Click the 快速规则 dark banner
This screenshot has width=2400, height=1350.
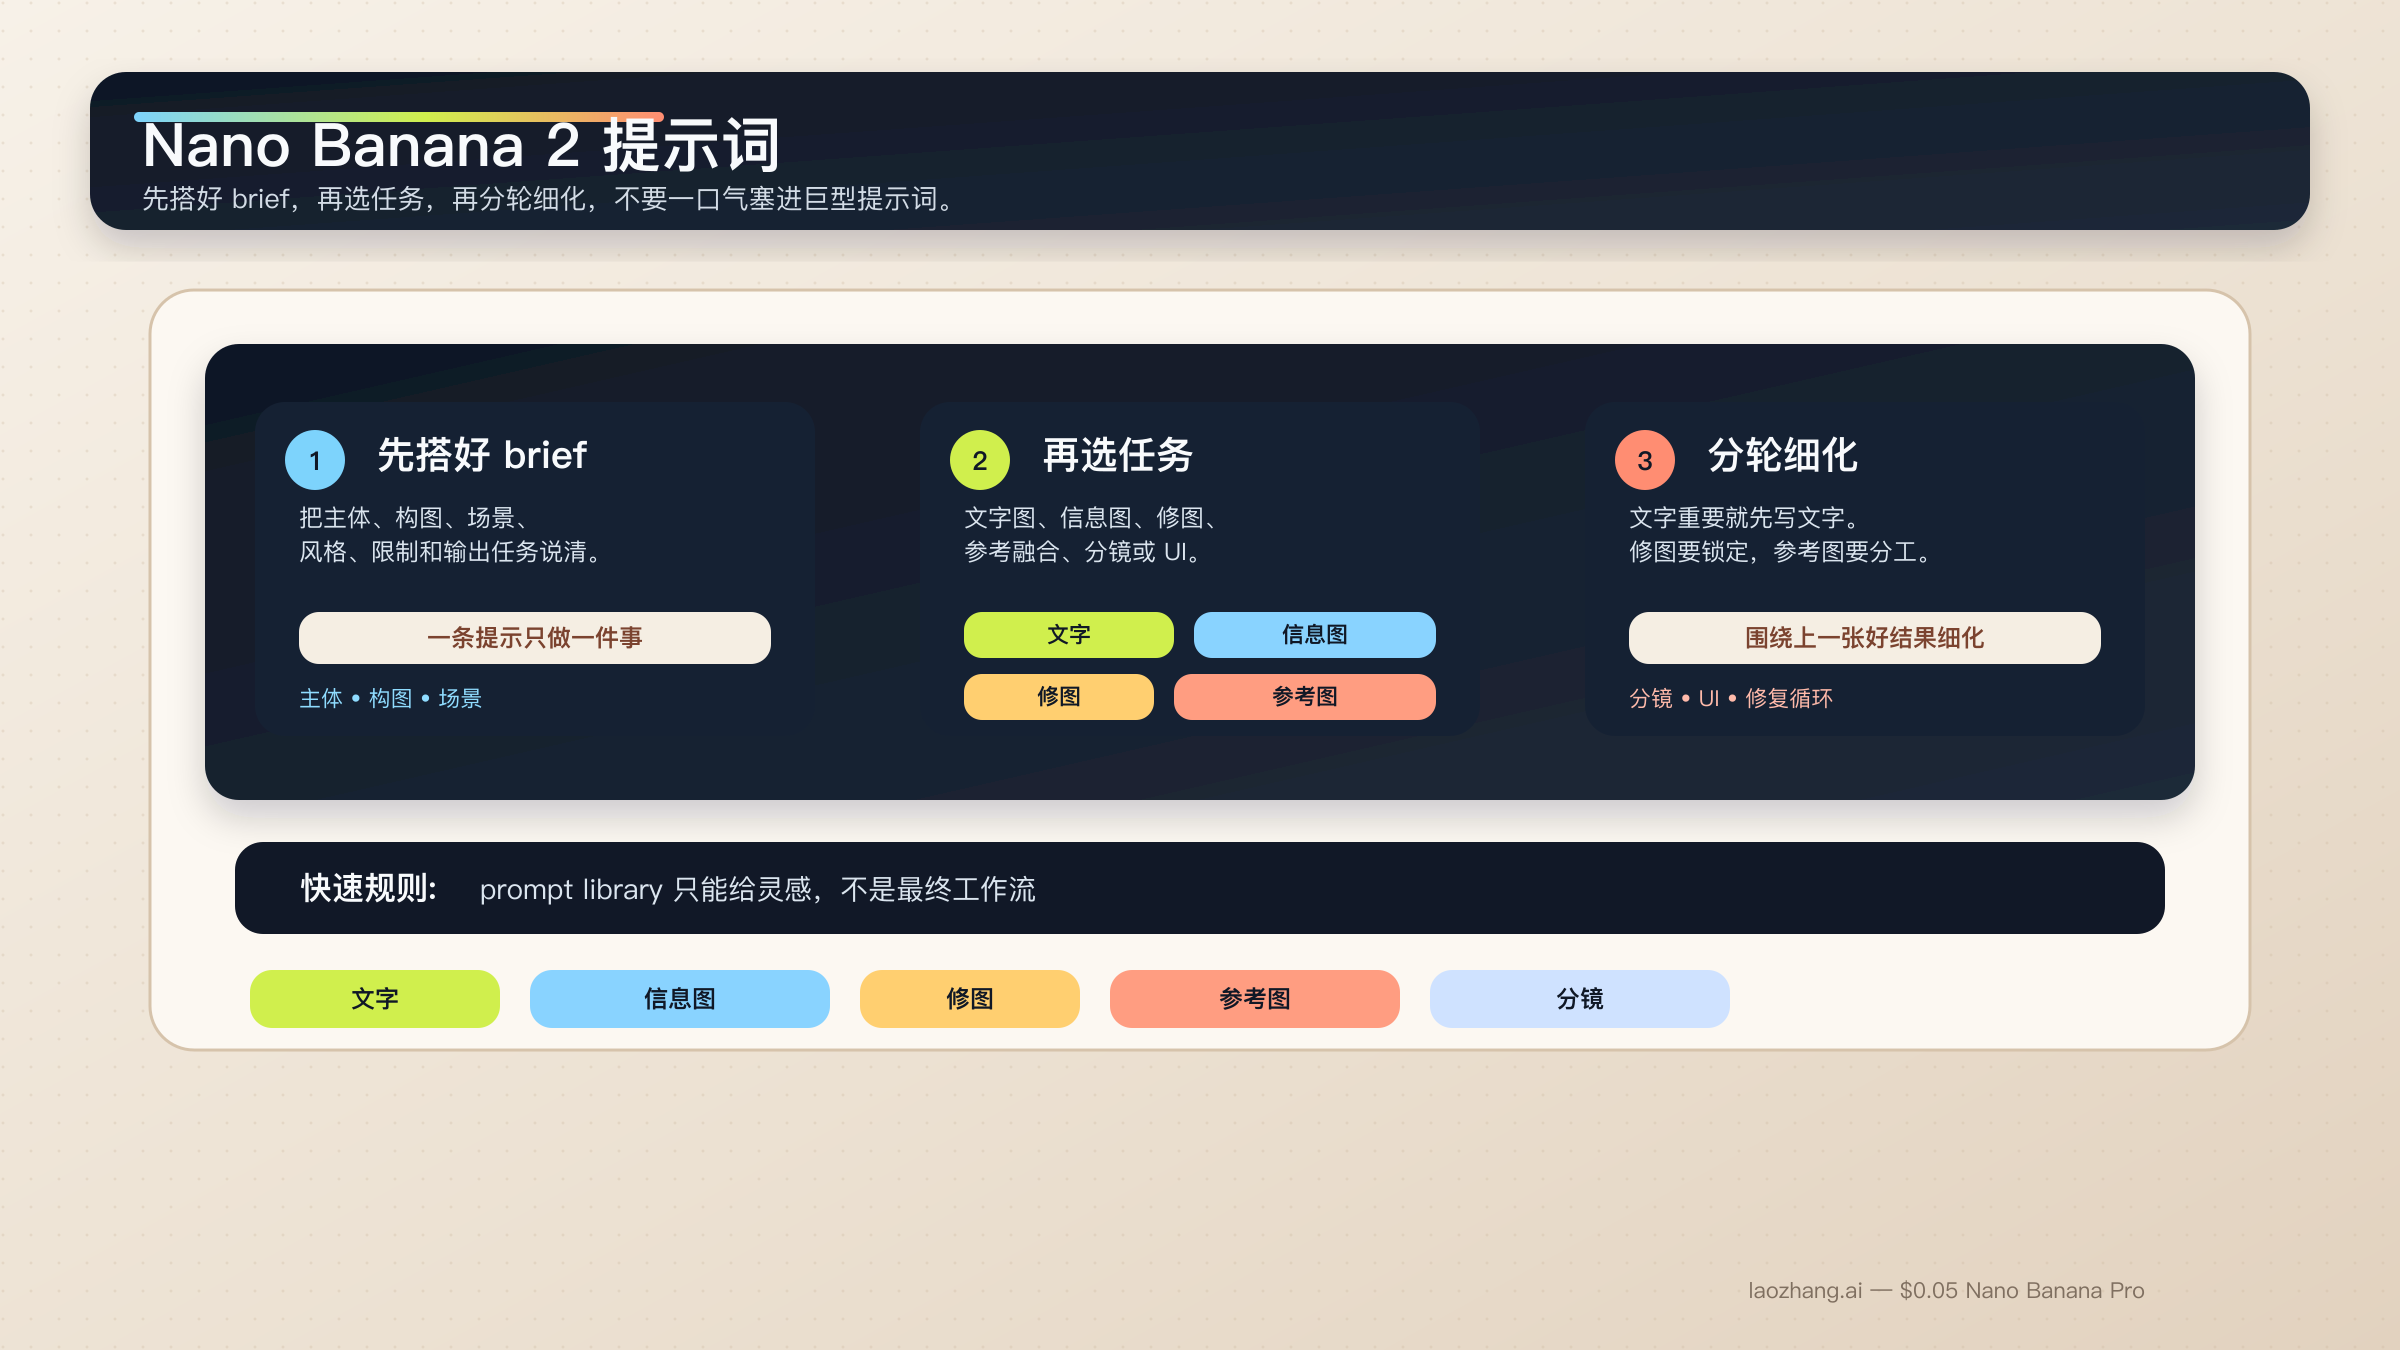tap(1200, 888)
